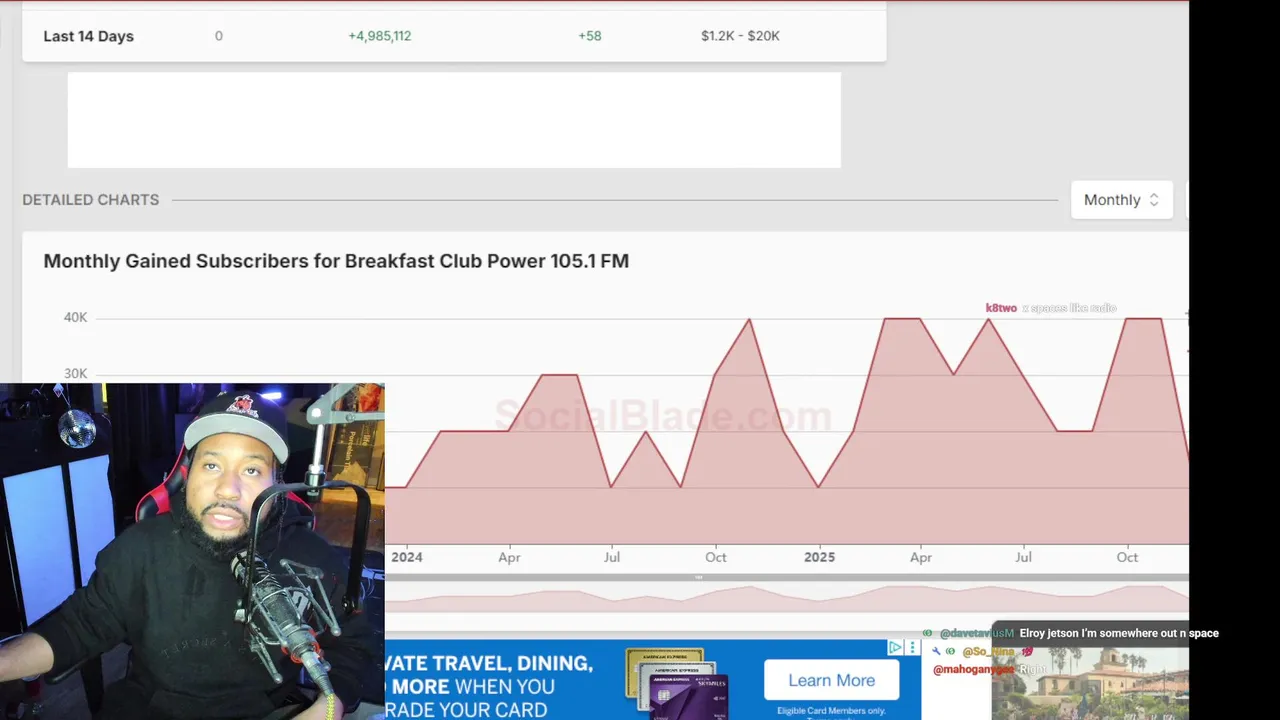The width and height of the screenshot is (1280, 720).
Task: Click the streamer webcam overlay
Action: (x=192, y=551)
